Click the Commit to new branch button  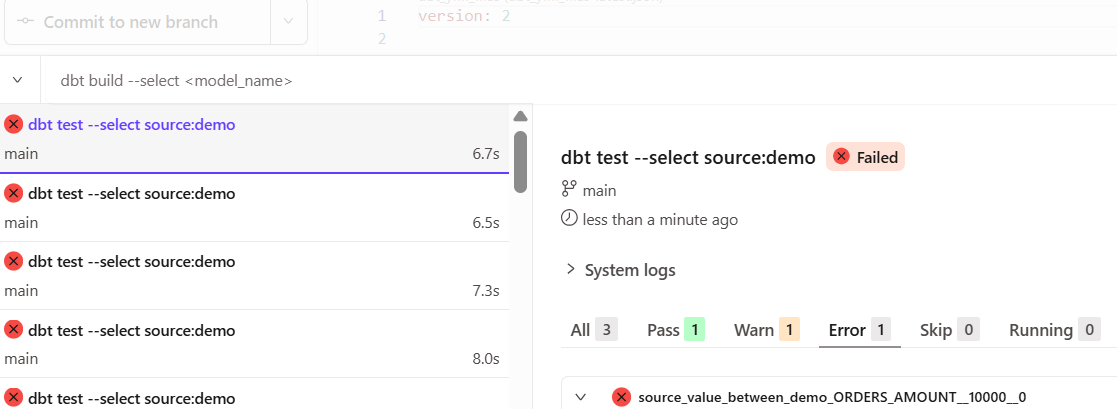pyautogui.click(x=137, y=21)
